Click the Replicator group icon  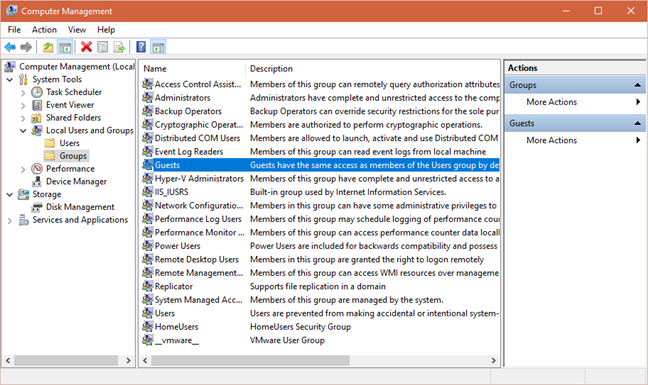pyautogui.click(x=147, y=286)
